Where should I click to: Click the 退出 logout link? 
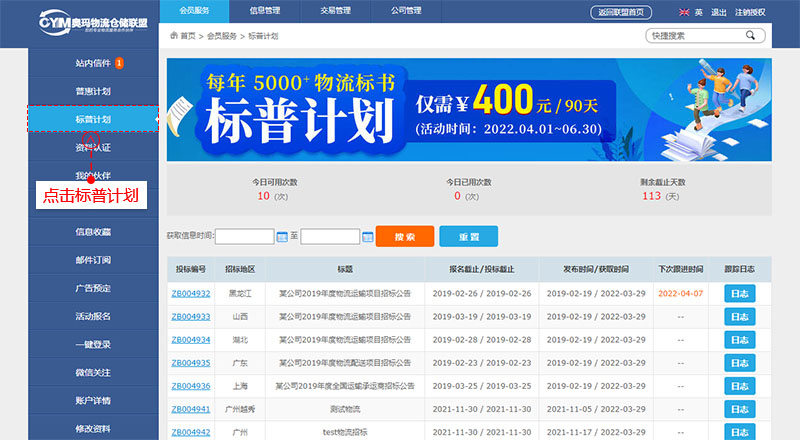[718, 12]
